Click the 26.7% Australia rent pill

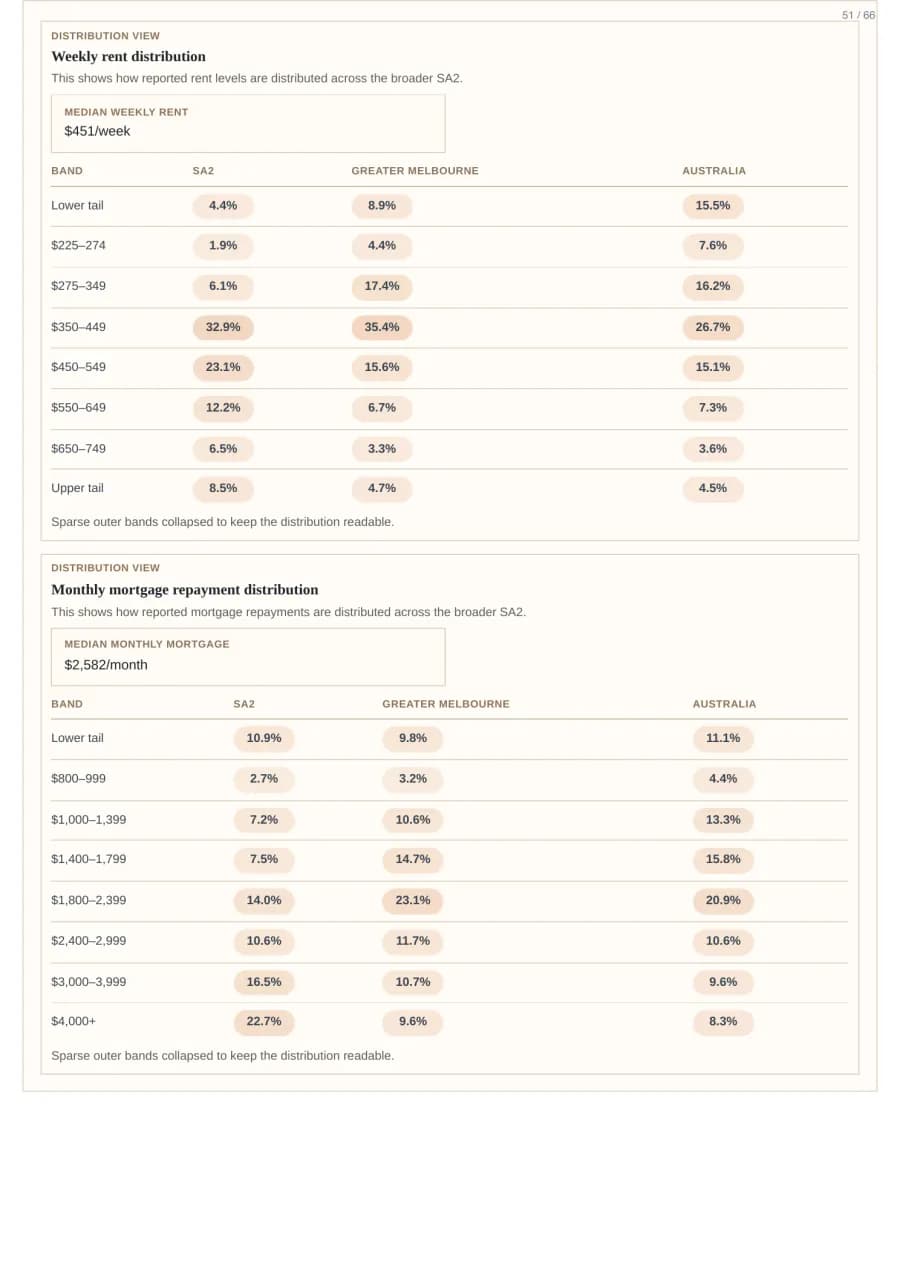tap(713, 327)
